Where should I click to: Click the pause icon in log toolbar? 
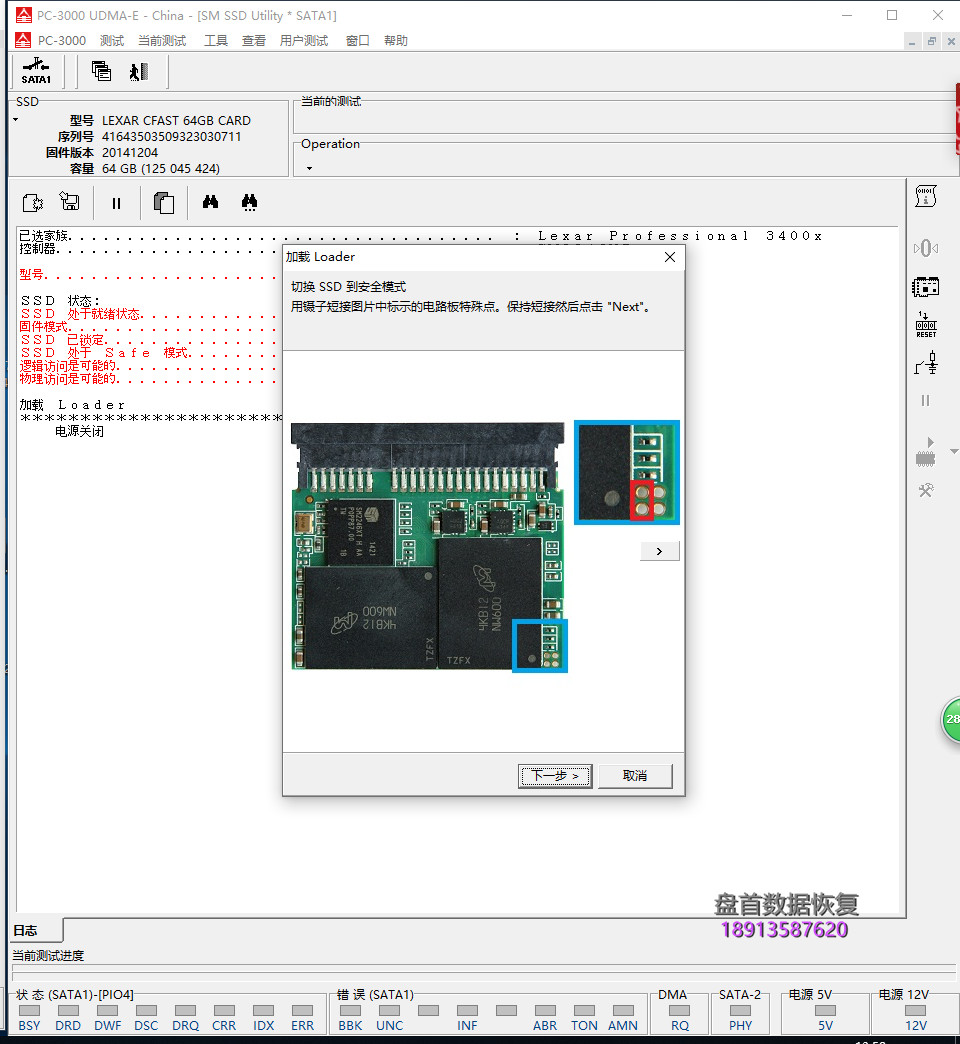point(117,203)
